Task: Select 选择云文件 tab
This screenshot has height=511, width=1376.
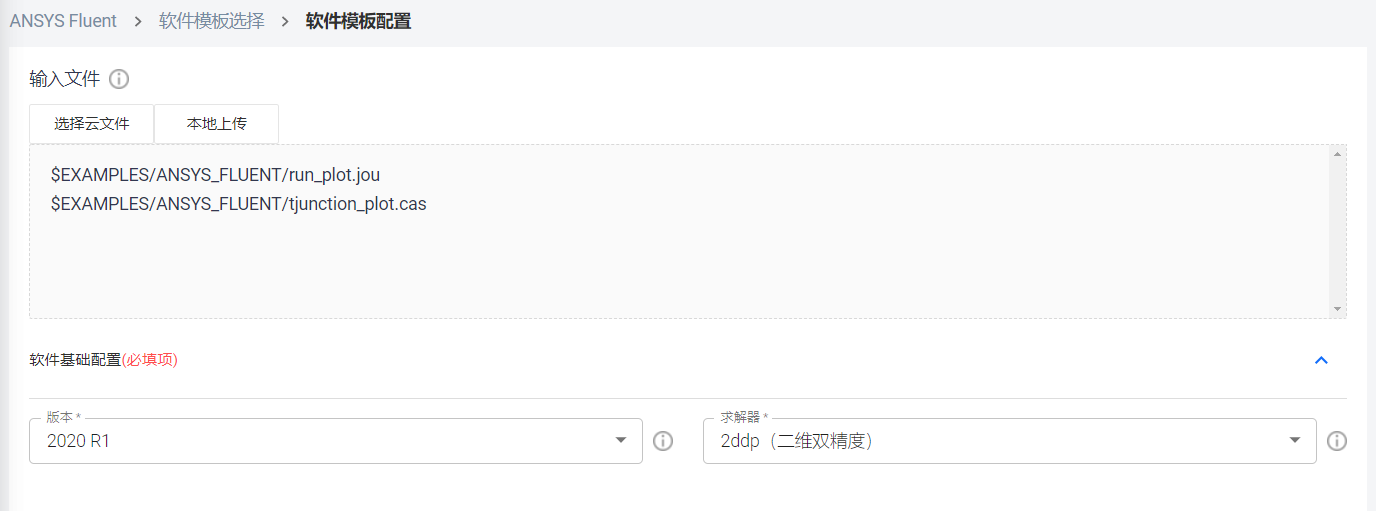Action: [92, 124]
